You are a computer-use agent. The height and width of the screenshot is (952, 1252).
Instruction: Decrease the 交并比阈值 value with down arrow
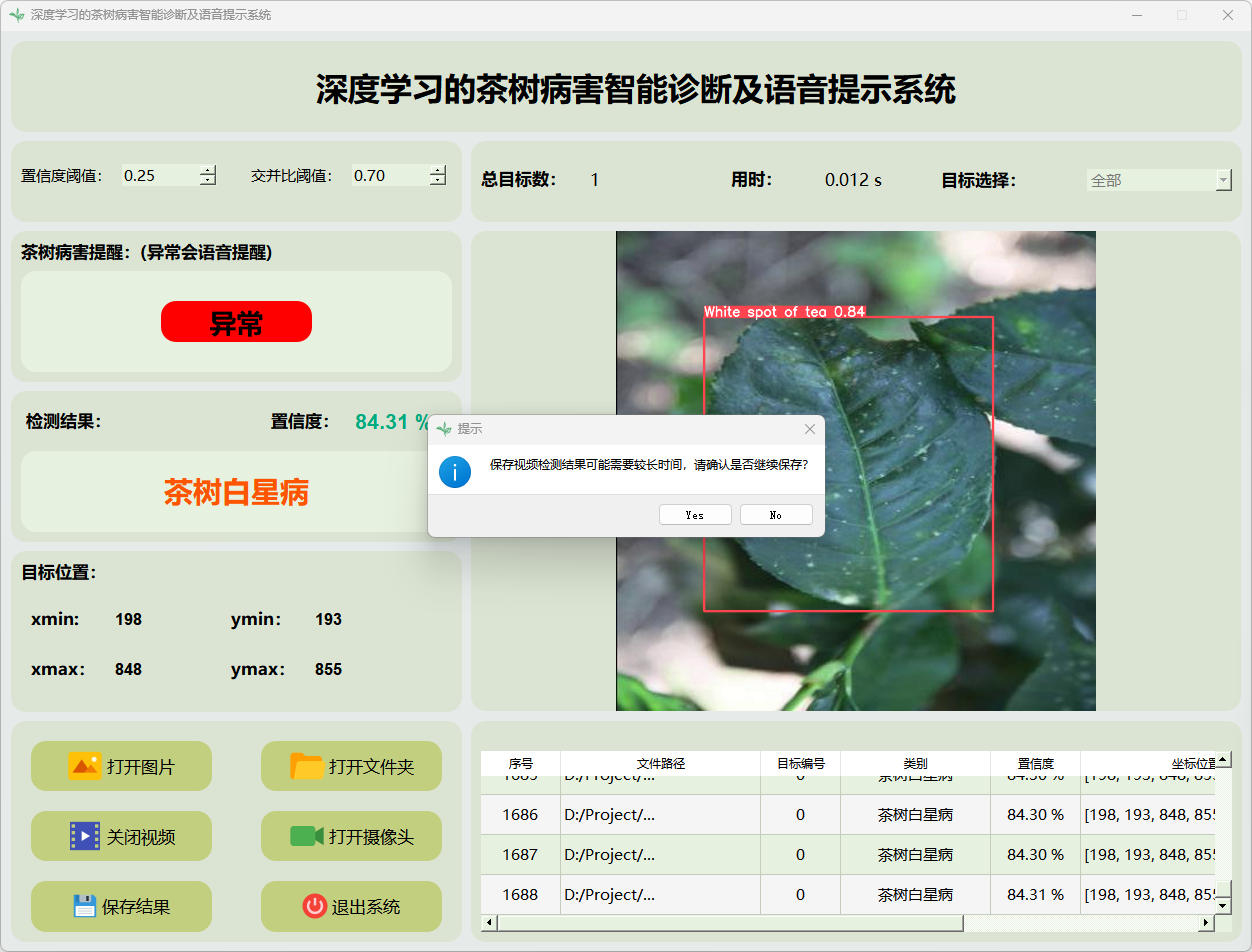point(437,181)
